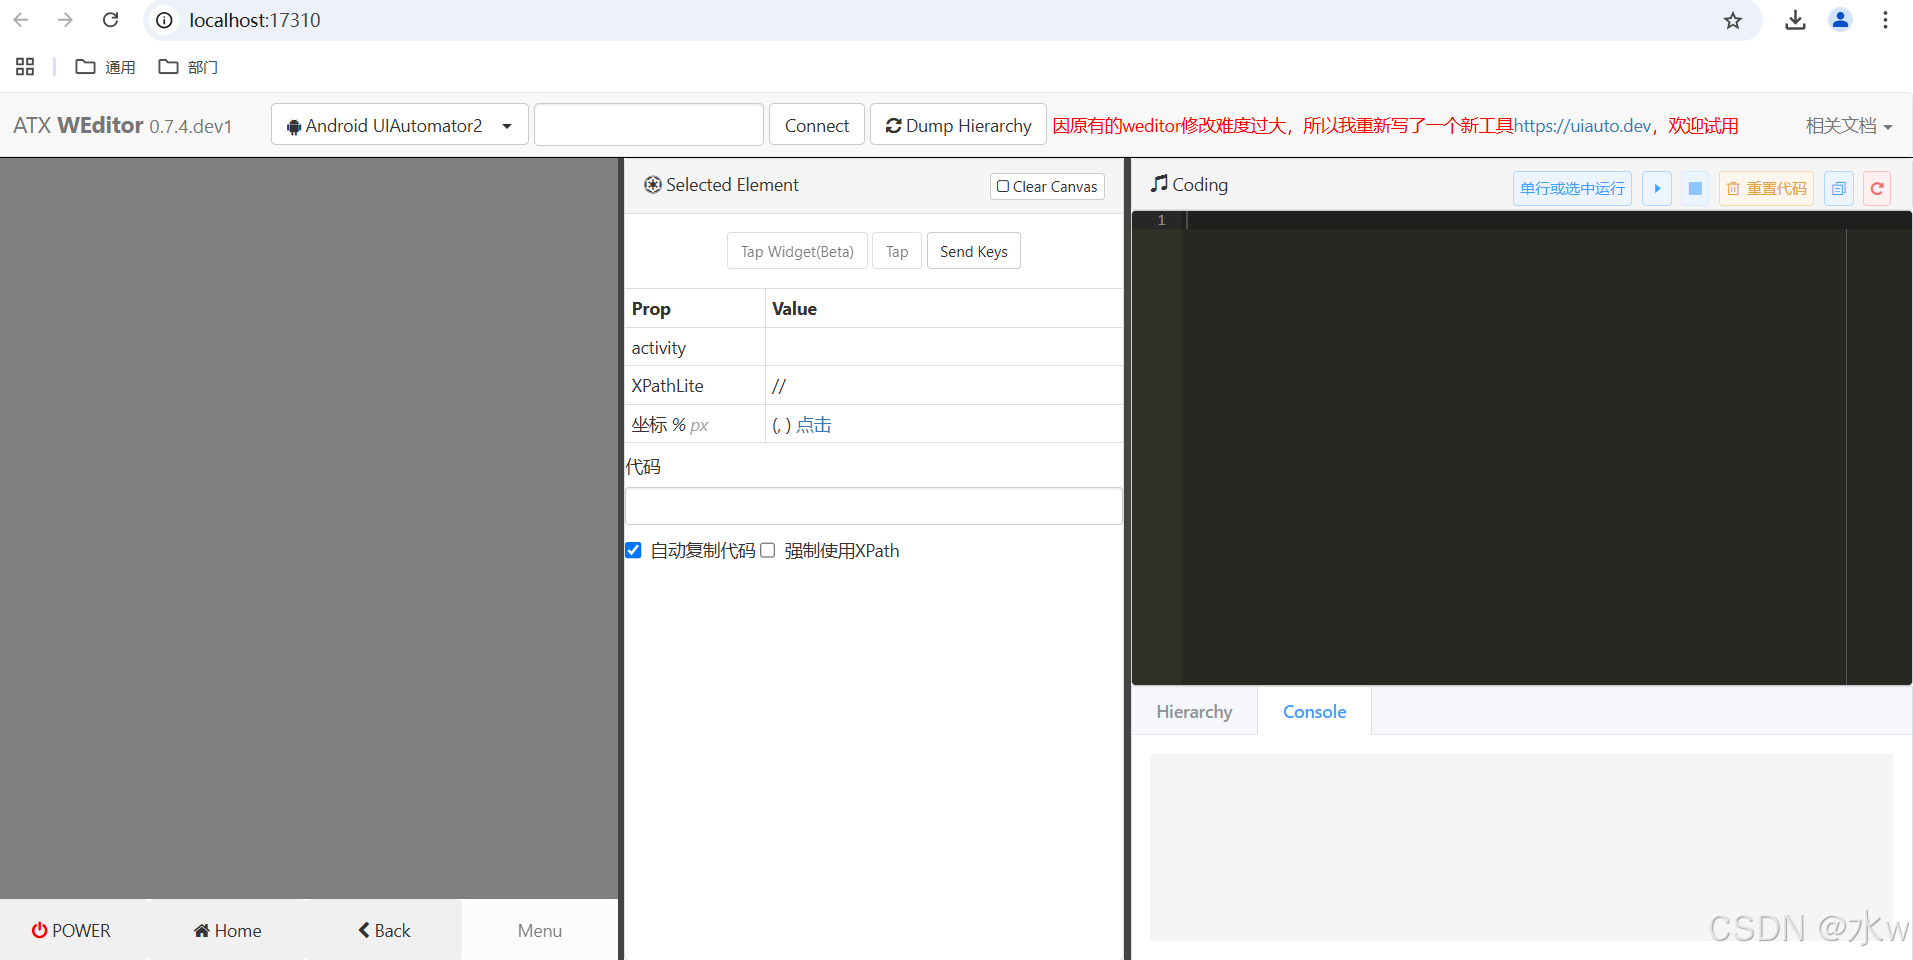Viewport: 1913px width, 960px height.
Task: Enable the Clear Canvas checkbox
Action: click(1002, 186)
